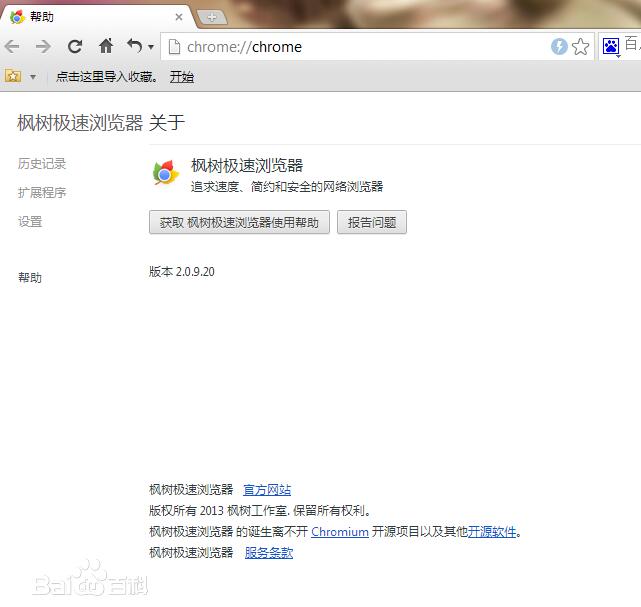Close the 帮助 tab
The height and width of the screenshot is (607, 641).
(180, 17)
